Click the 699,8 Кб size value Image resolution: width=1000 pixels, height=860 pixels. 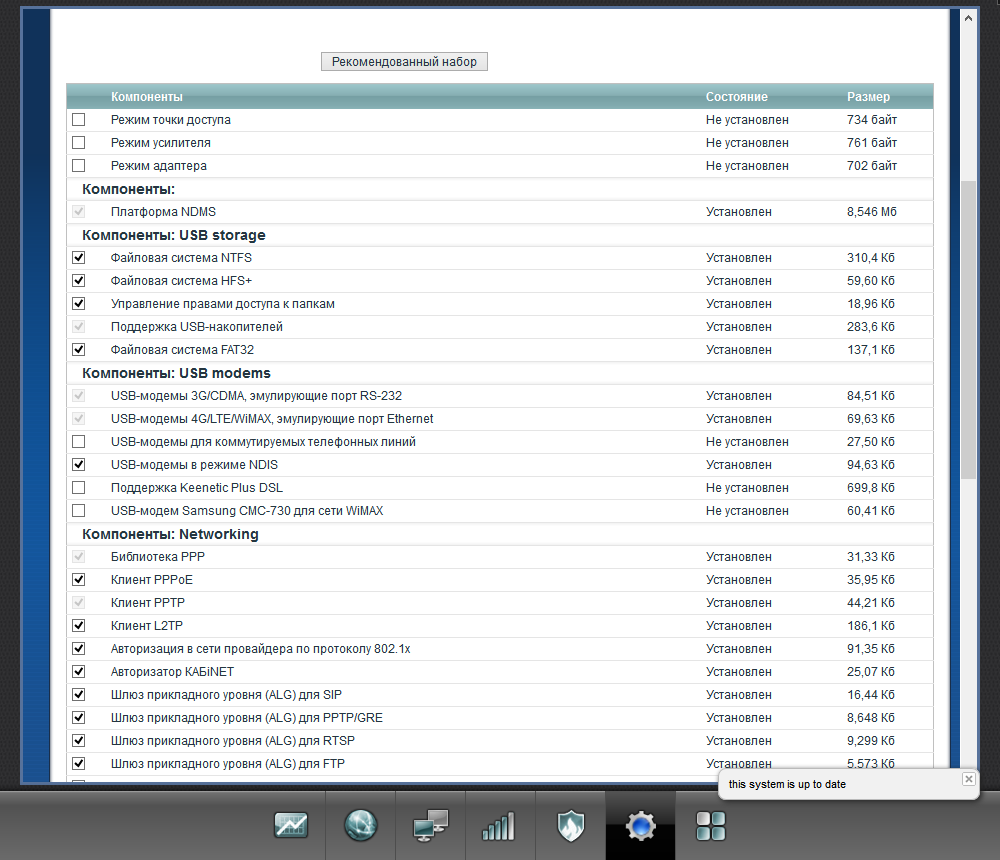[871, 487]
